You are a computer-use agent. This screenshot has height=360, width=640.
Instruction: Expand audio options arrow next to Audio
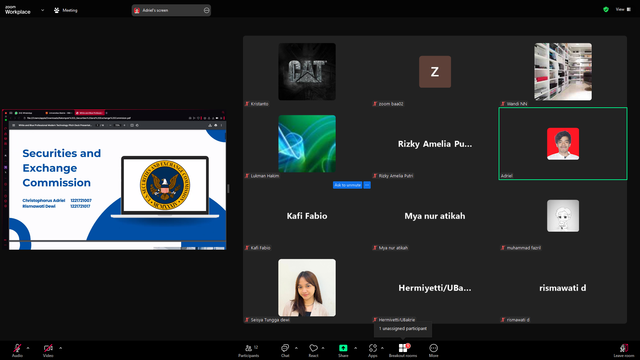tap(28, 348)
